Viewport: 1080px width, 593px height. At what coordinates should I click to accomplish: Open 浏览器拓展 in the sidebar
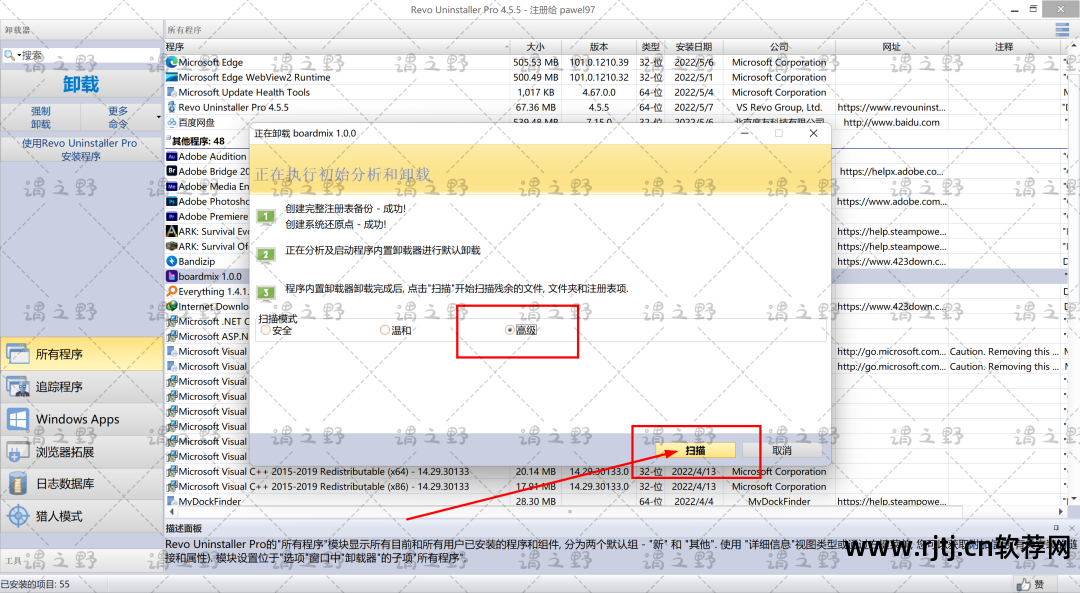(81, 452)
